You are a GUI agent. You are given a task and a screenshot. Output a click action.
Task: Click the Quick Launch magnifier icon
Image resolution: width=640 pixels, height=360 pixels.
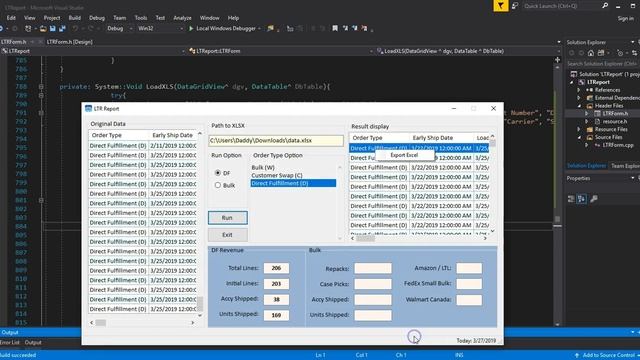[605, 6]
